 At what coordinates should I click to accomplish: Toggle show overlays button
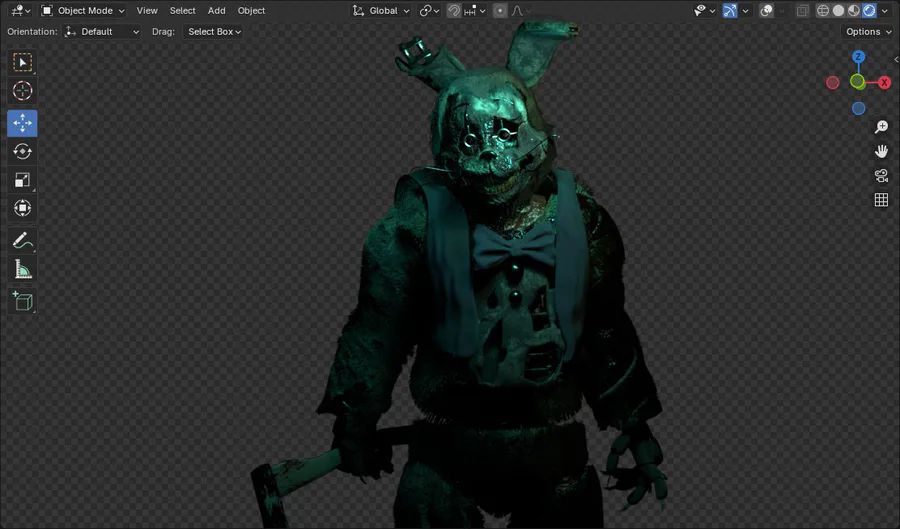pyautogui.click(x=766, y=10)
